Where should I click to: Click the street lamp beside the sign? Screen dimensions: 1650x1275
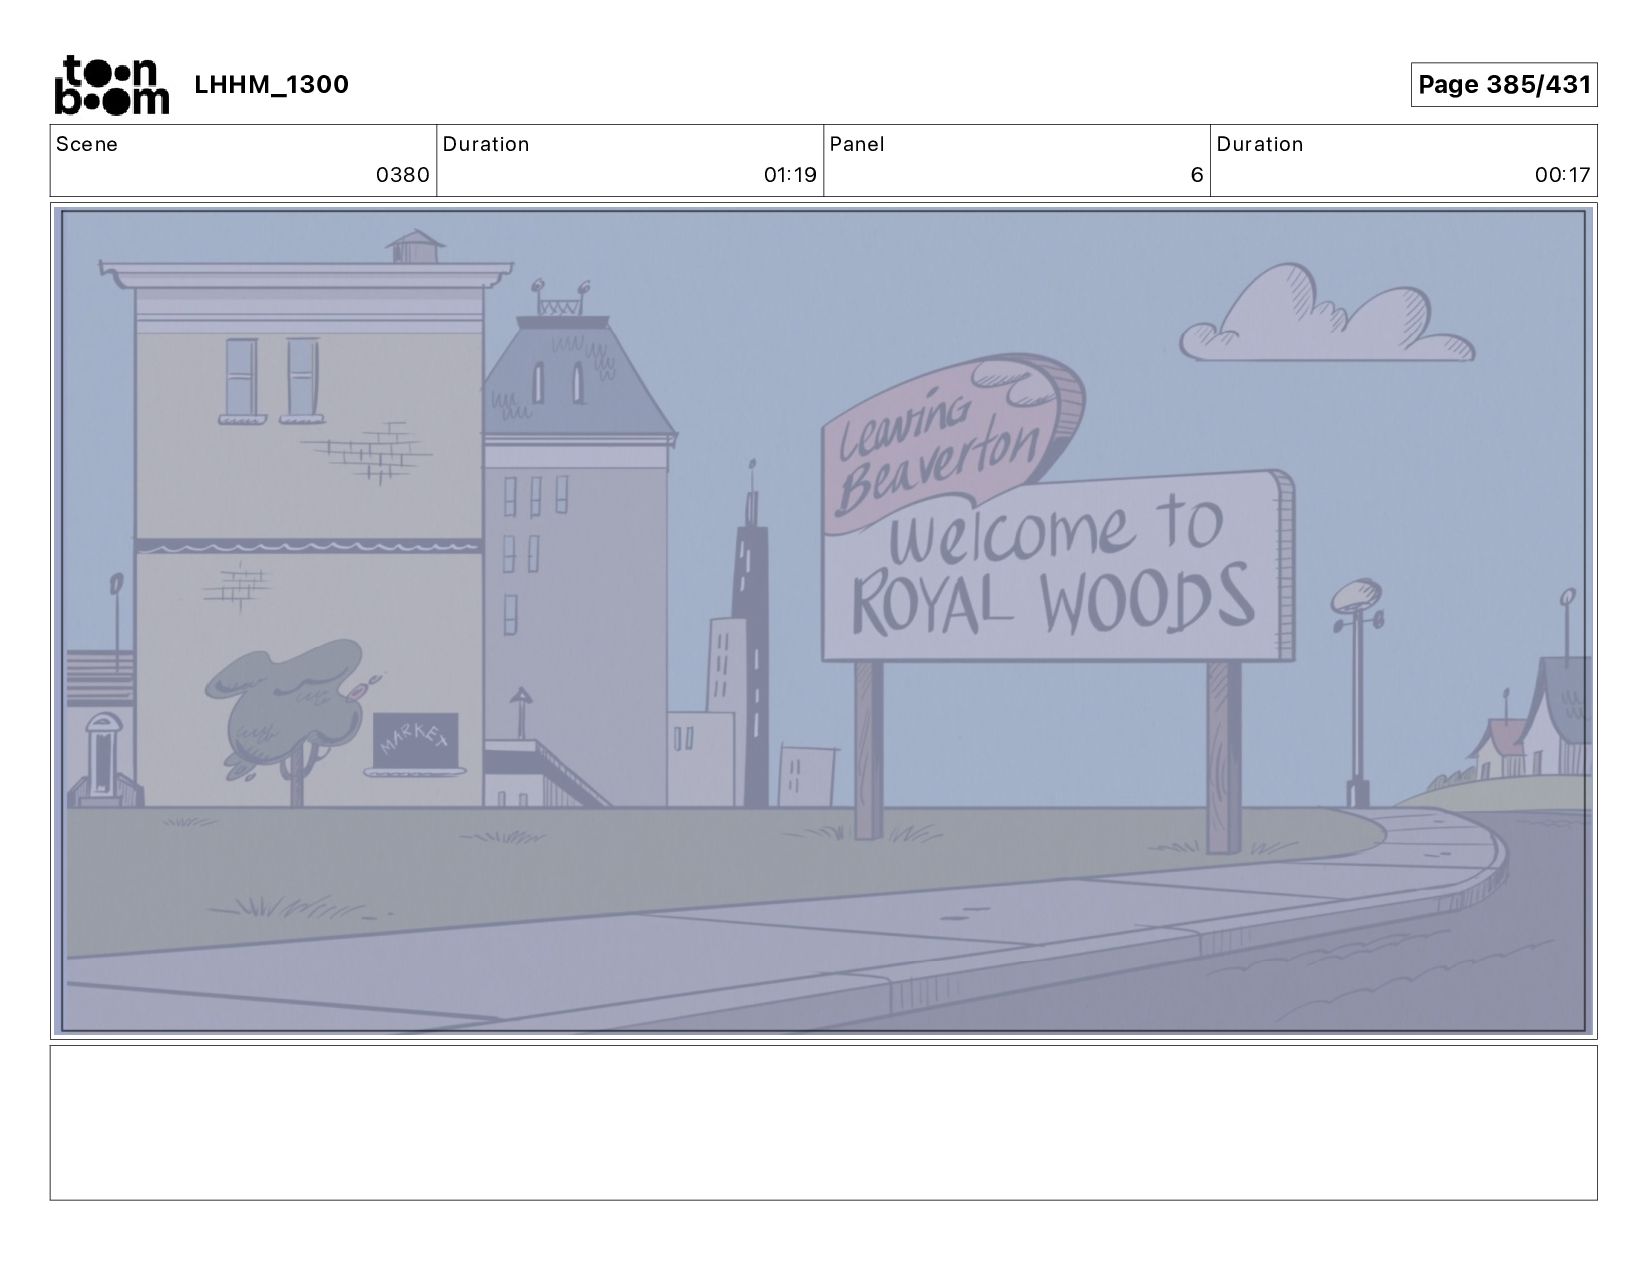(1356, 691)
